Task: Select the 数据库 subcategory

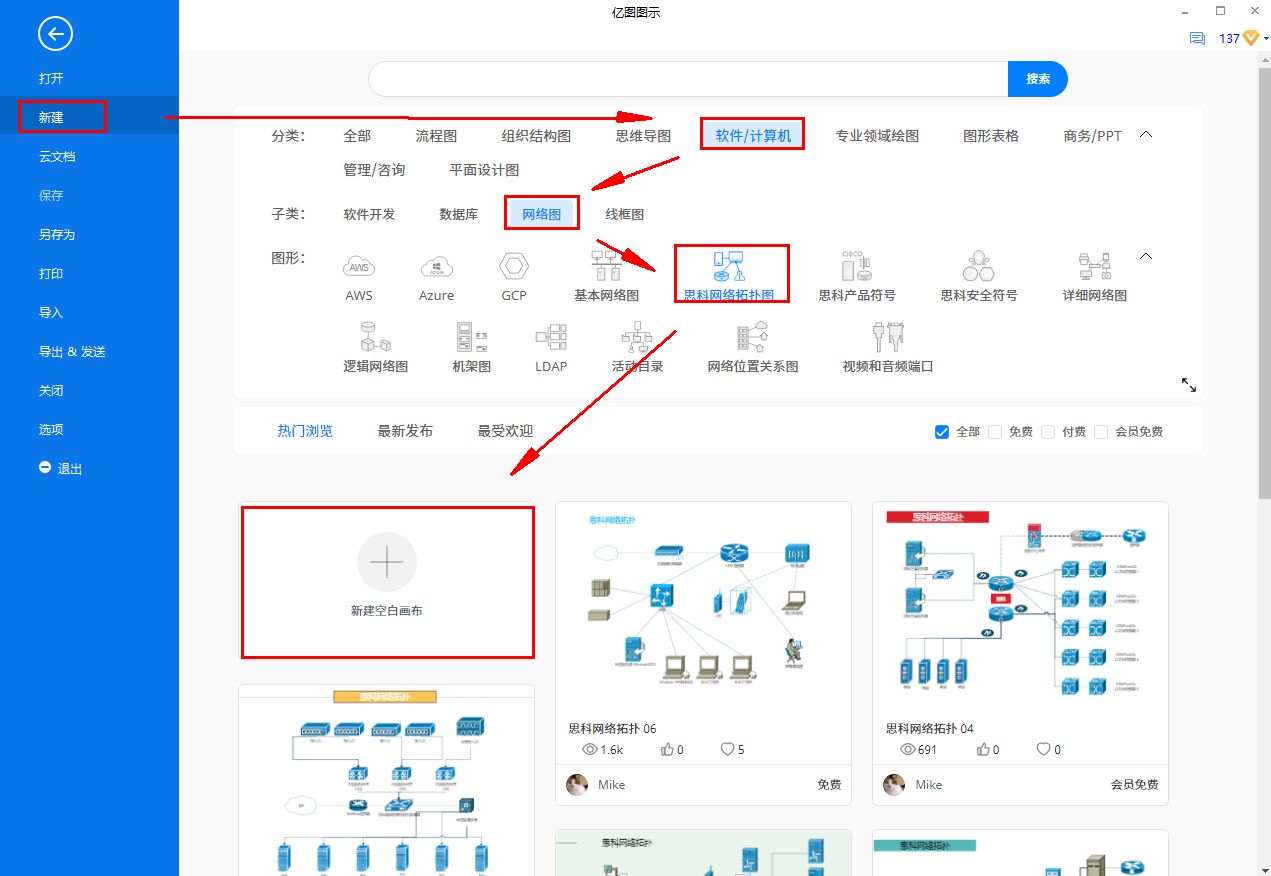Action: [x=459, y=214]
